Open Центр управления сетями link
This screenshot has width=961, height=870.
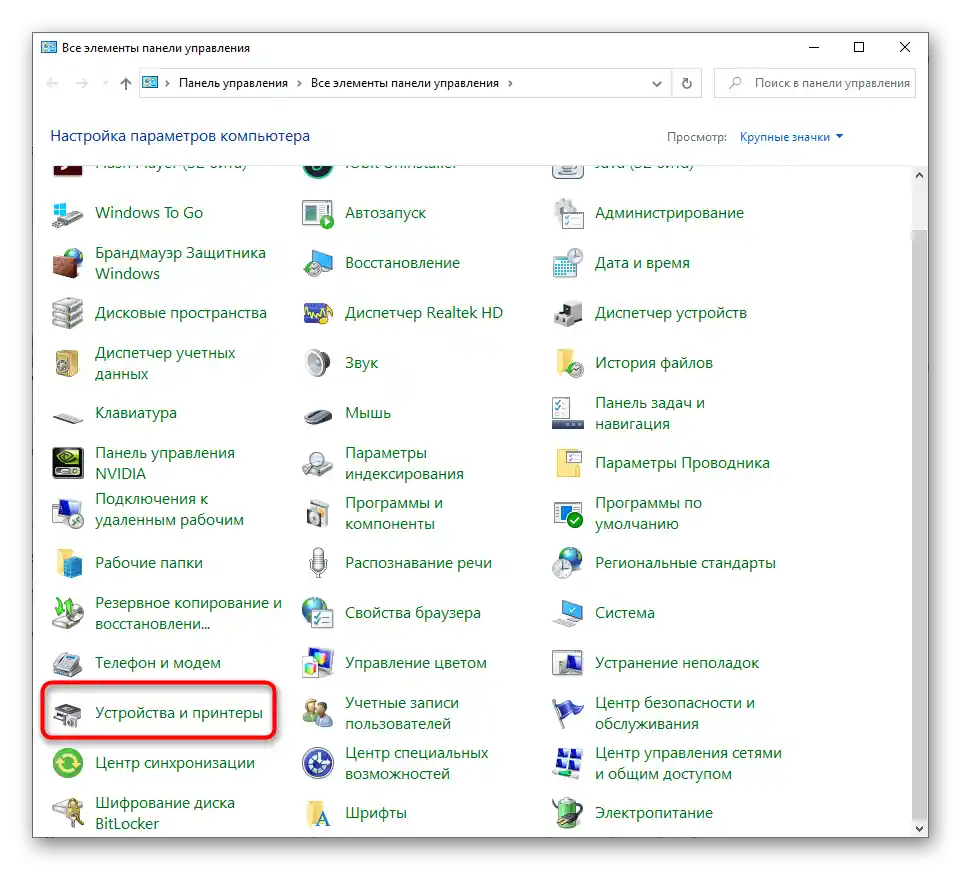click(x=688, y=763)
